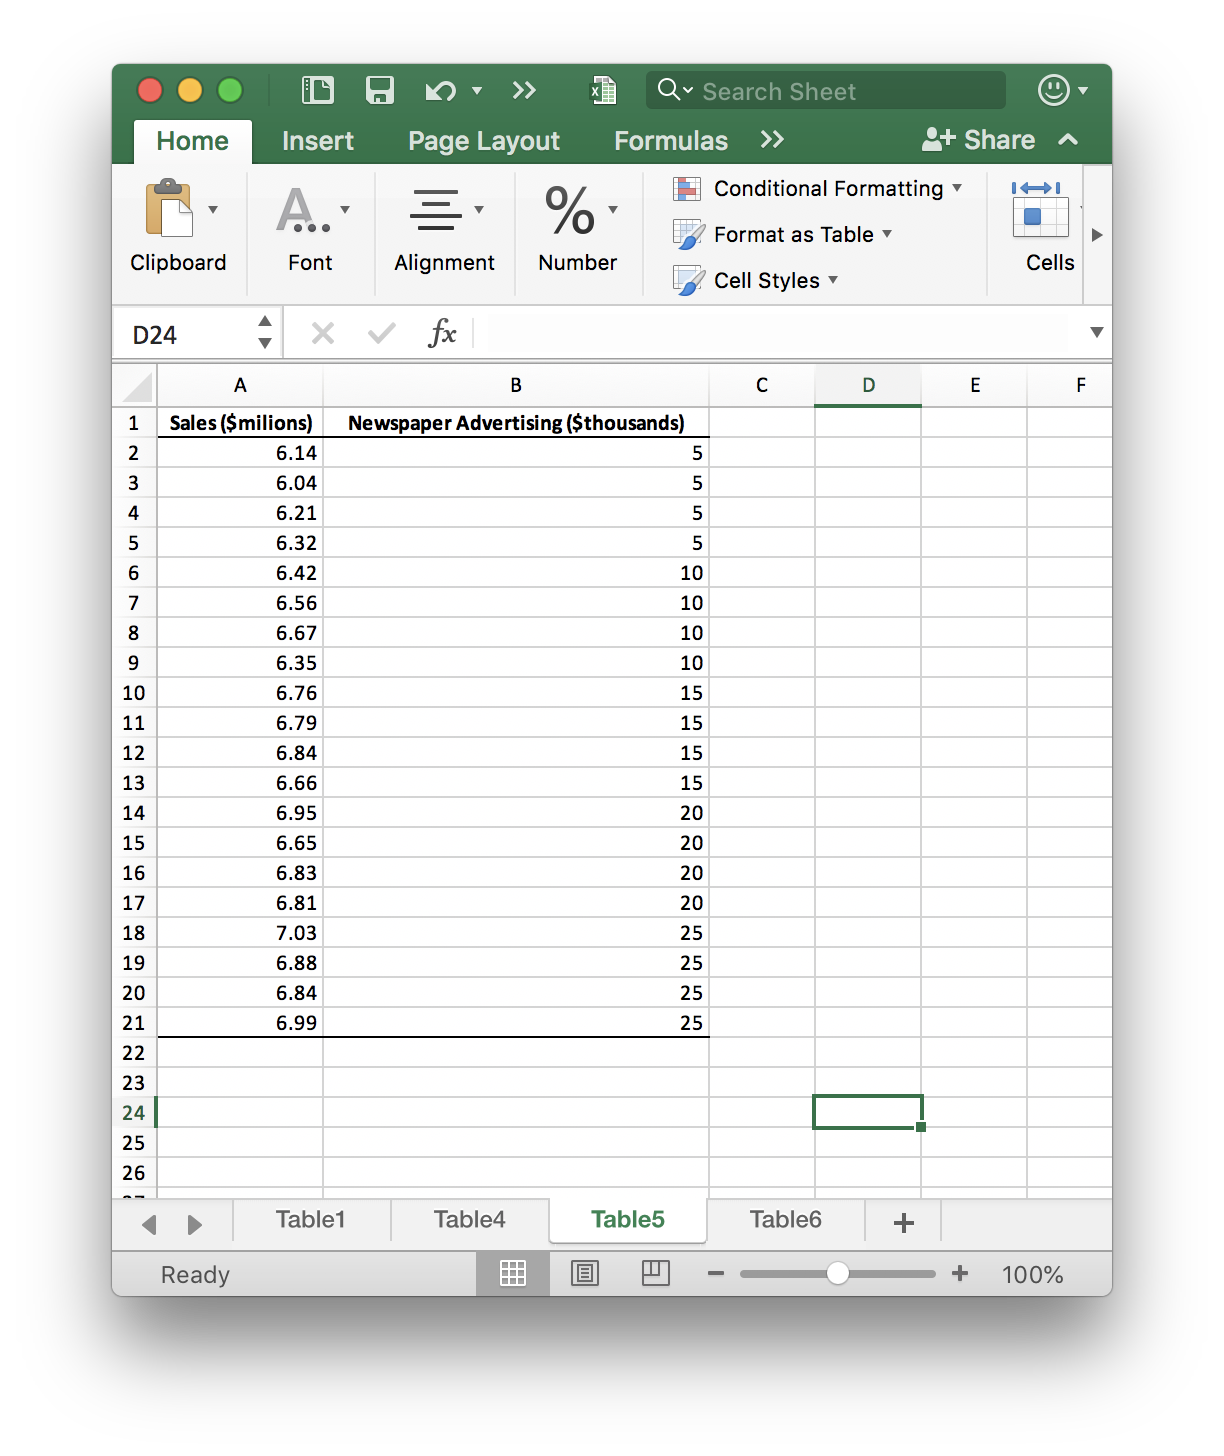Image resolution: width=1224 pixels, height=1456 pixels.
Task: Open the Formulas ribbon tab
Action: pyautogui.click(x=671, y=141)
